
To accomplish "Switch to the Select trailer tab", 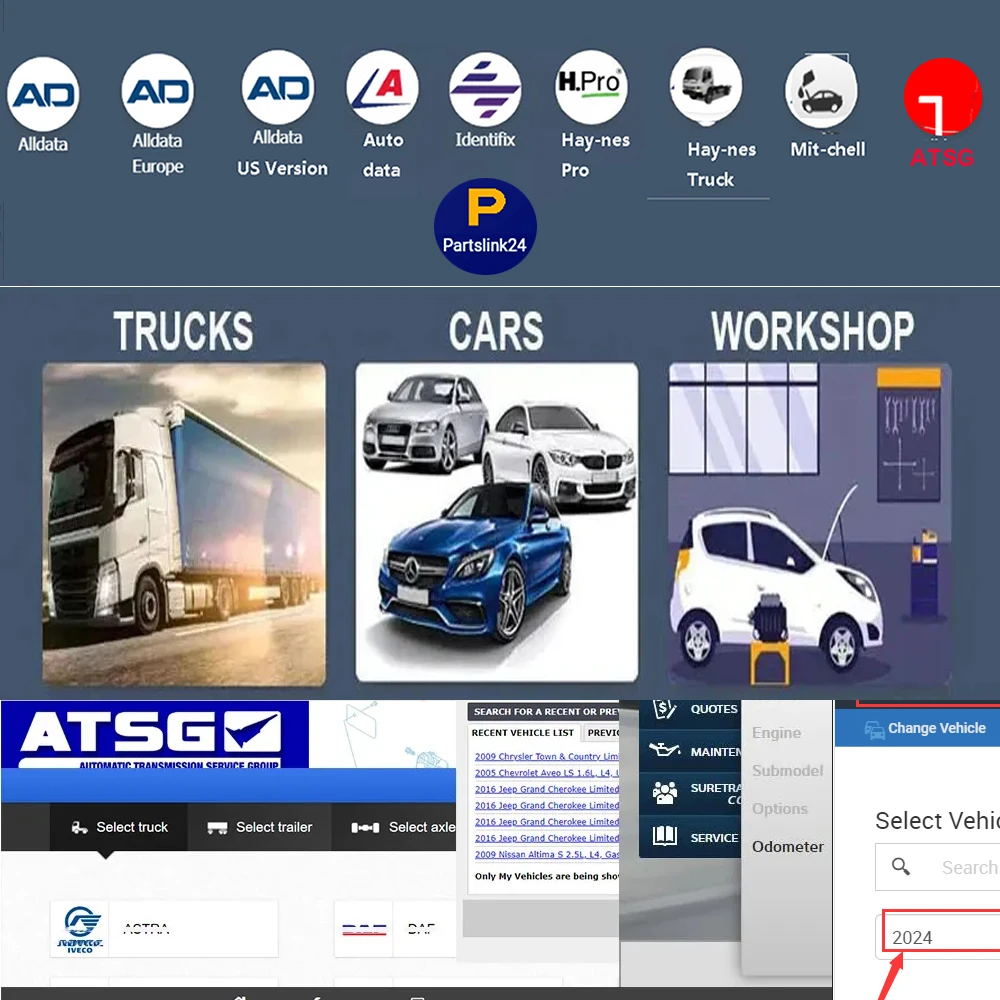I will [x=260, y=827].
